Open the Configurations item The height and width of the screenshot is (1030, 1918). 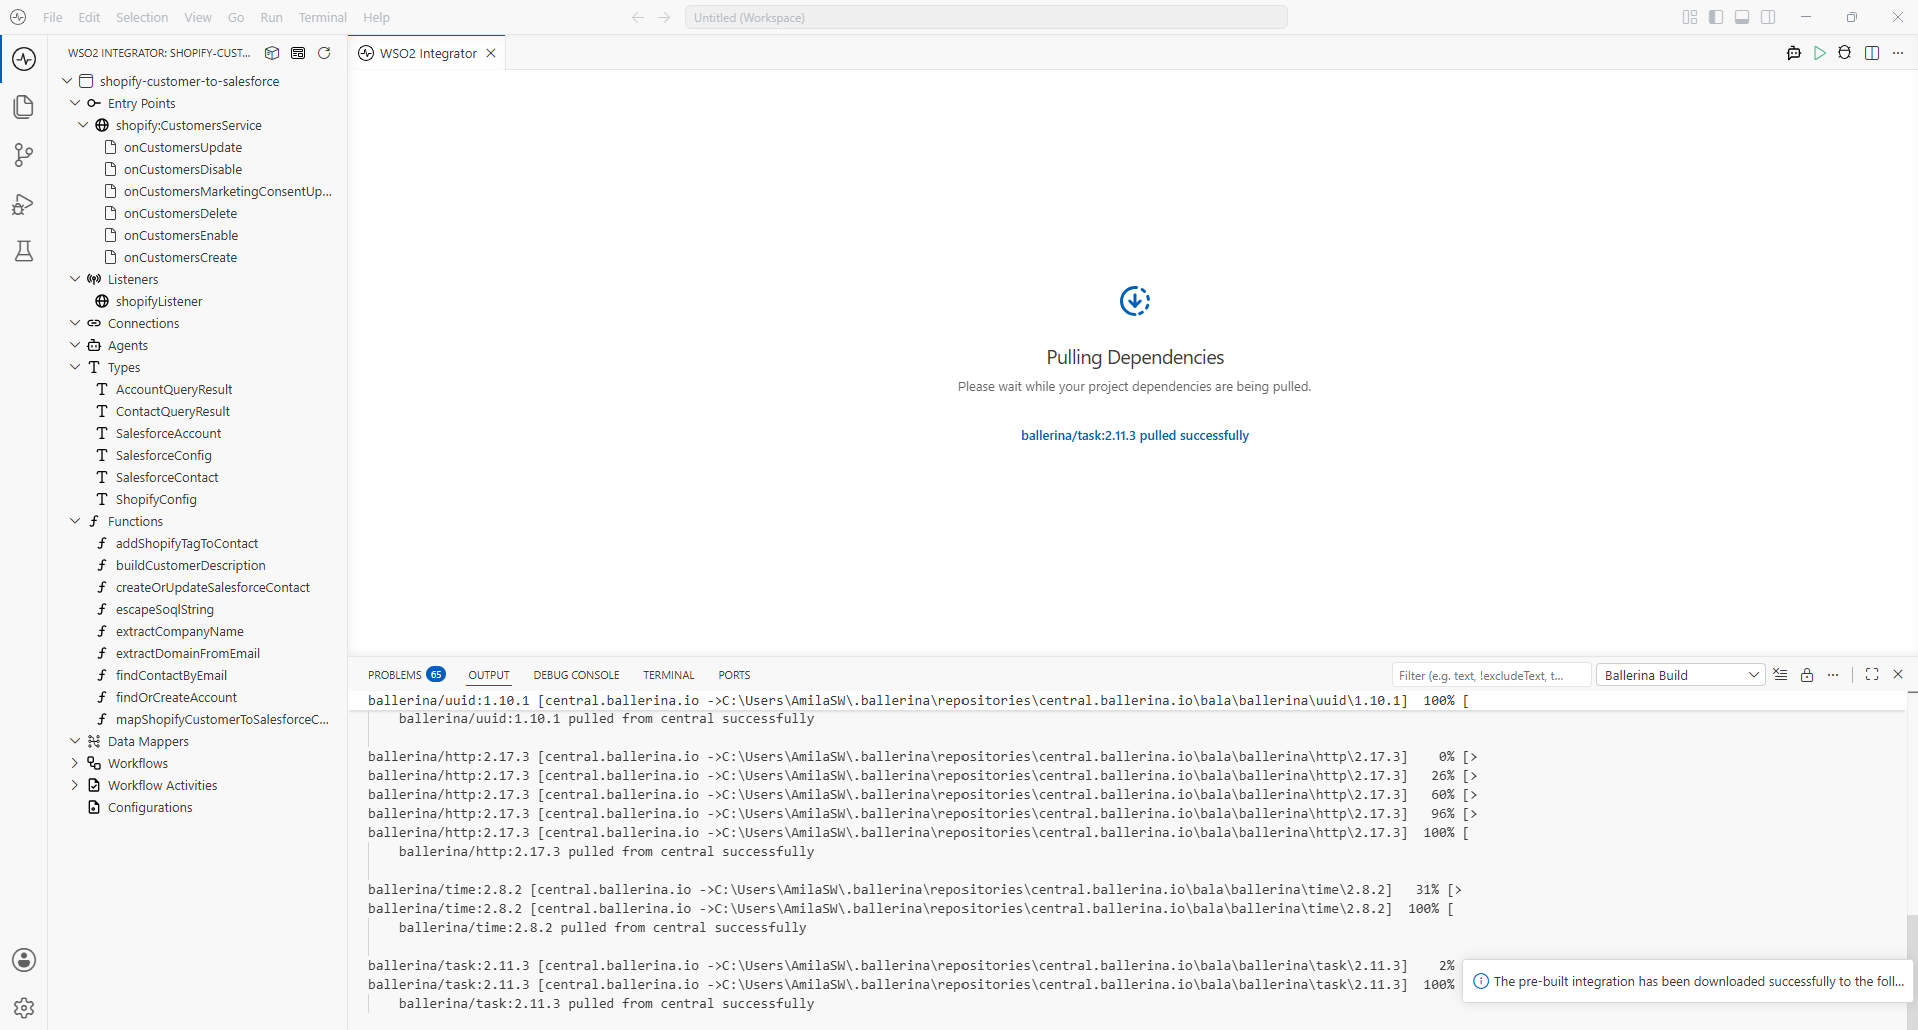tap(150, 807)
